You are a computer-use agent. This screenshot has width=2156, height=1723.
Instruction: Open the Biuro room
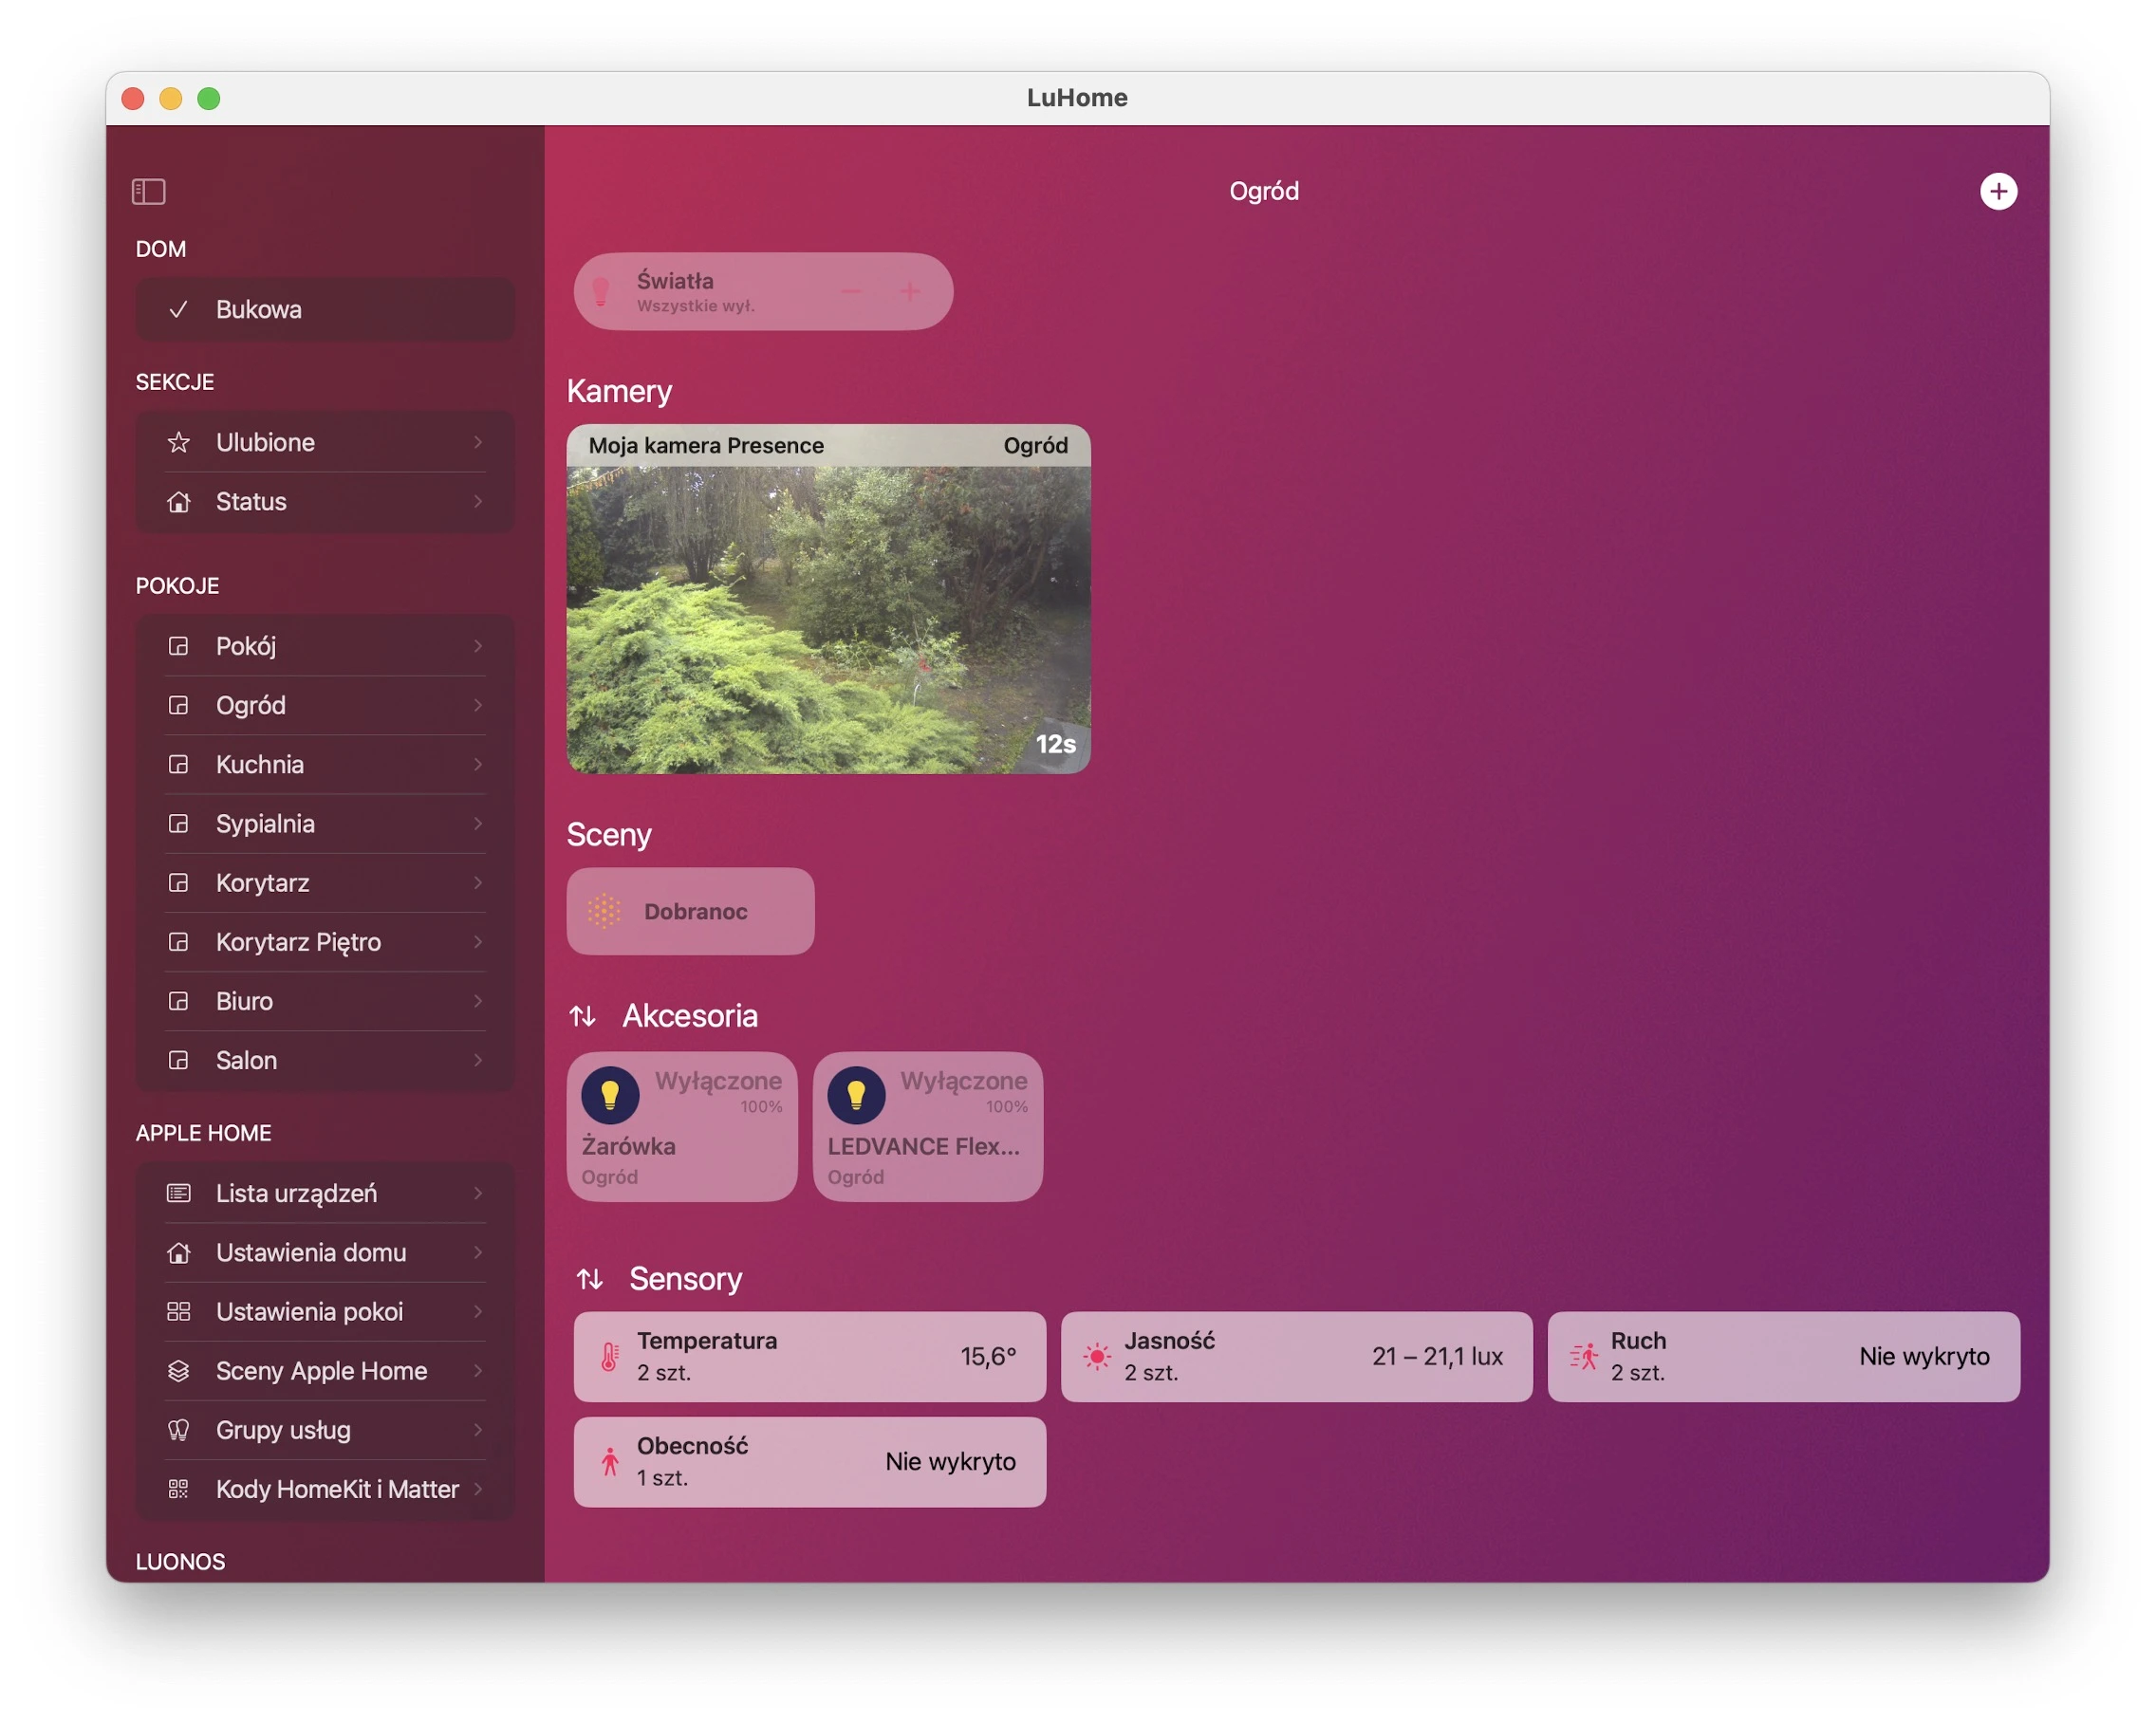tap(325, 1001)
